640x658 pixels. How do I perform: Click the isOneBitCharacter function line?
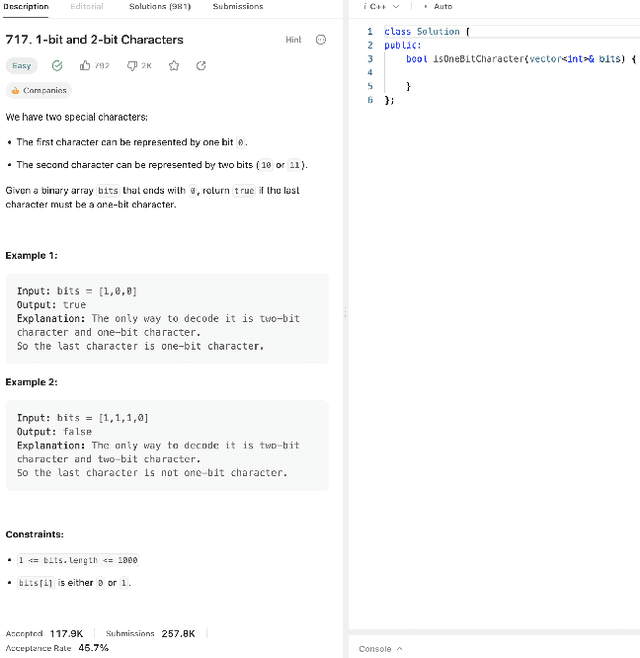click(521, 59)
